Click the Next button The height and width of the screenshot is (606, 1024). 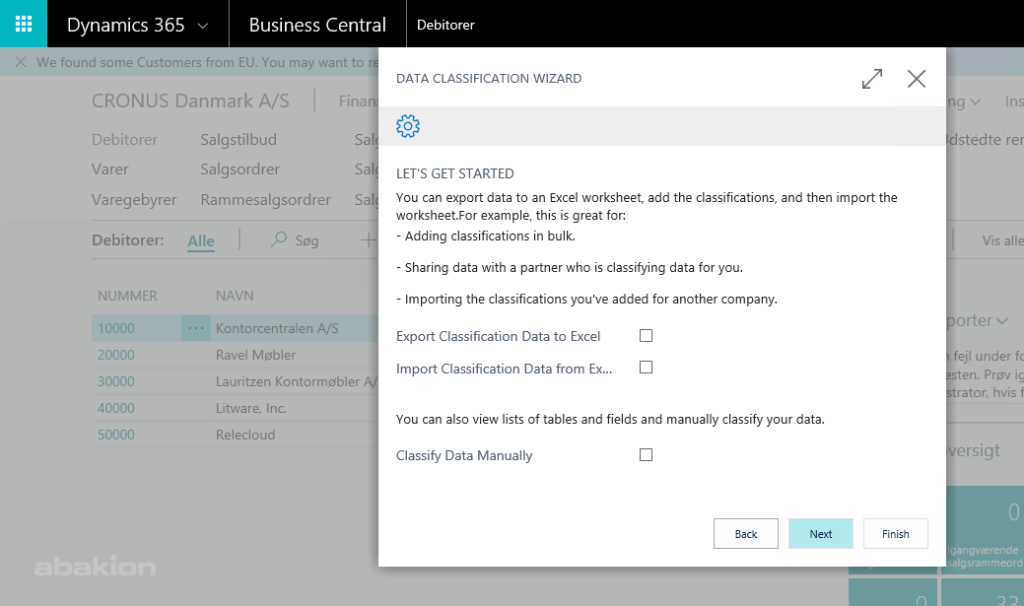(x=820, y=534)
